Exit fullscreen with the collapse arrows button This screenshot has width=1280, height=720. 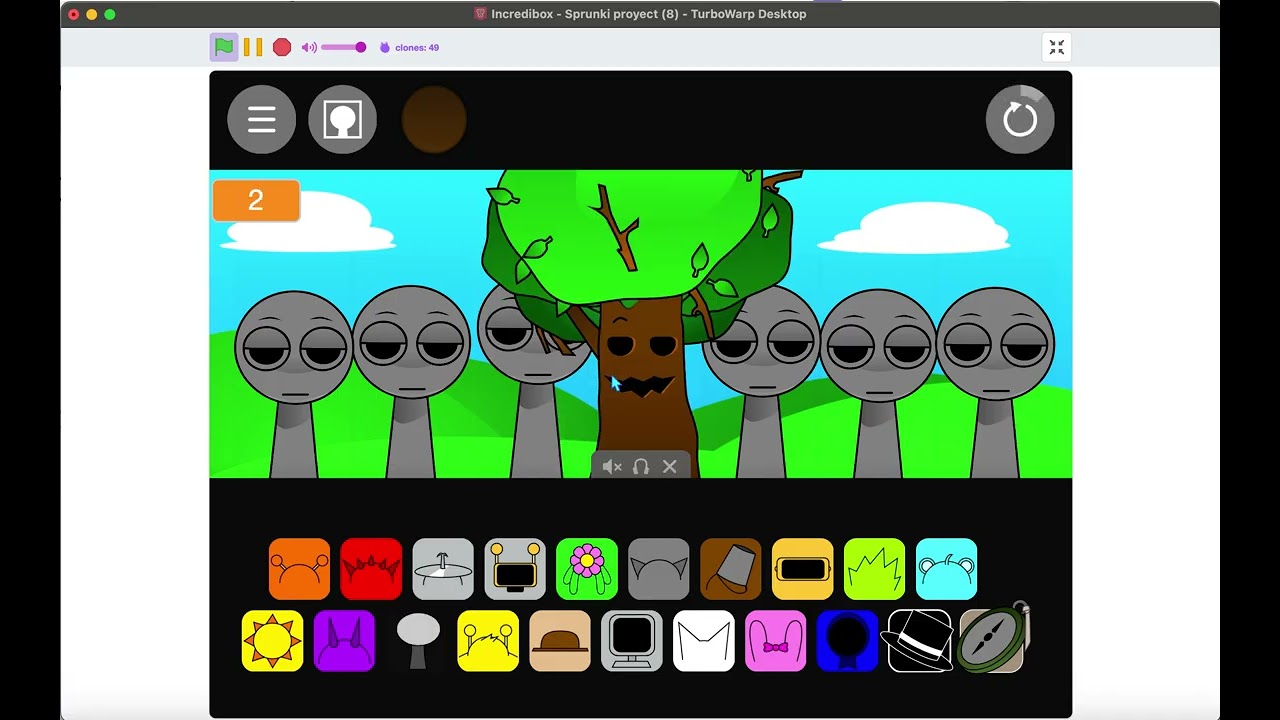pos(1057,47)
